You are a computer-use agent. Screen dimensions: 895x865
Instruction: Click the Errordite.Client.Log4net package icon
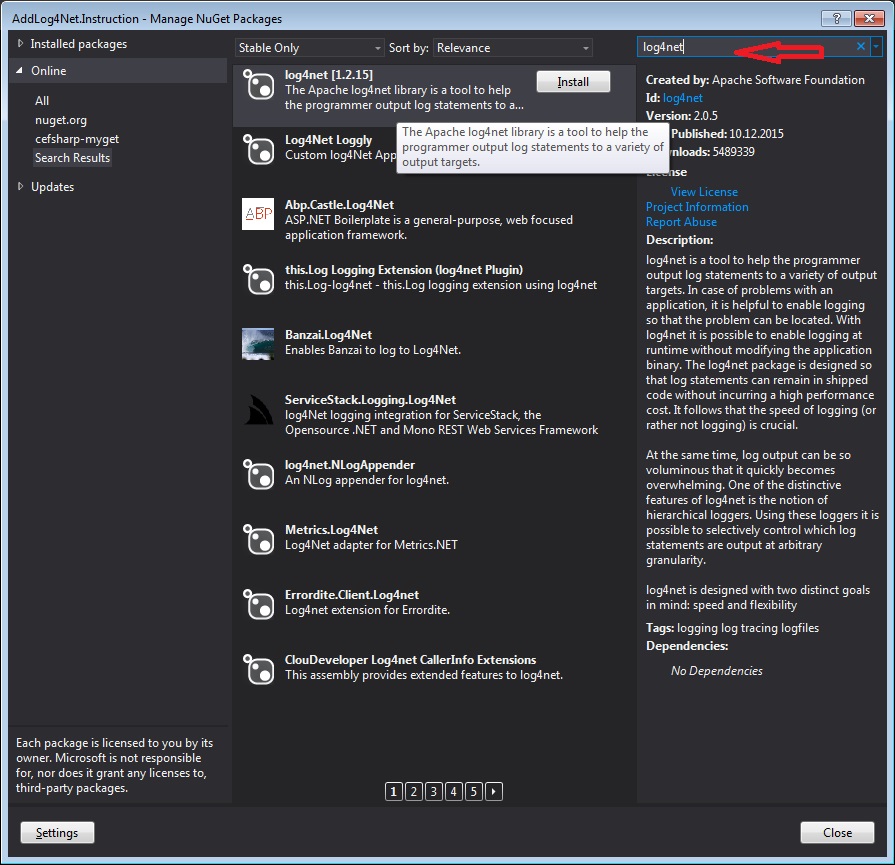pyautogui.click(x=258, y=605)
